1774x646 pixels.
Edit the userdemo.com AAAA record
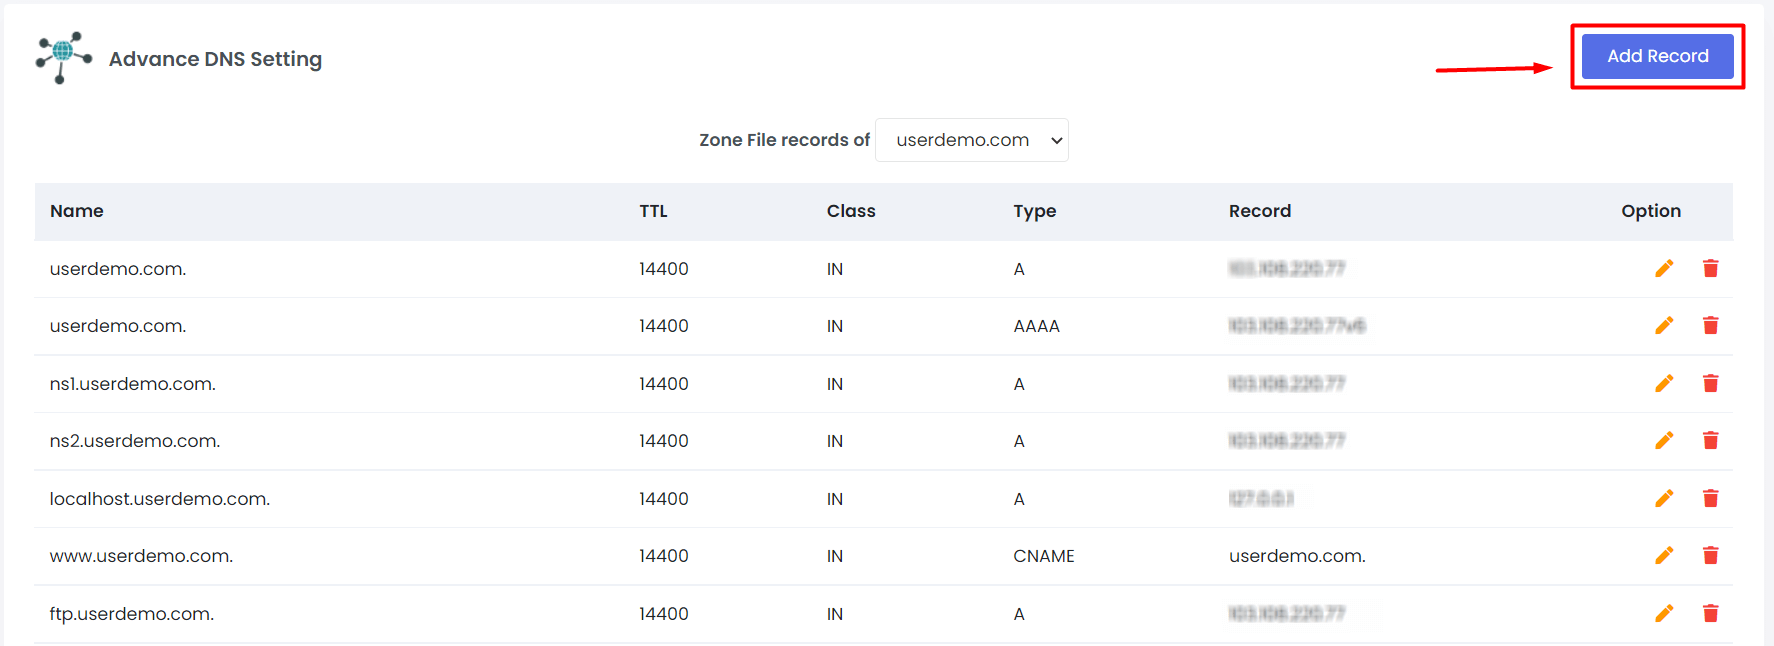[x=1664, y=325]
